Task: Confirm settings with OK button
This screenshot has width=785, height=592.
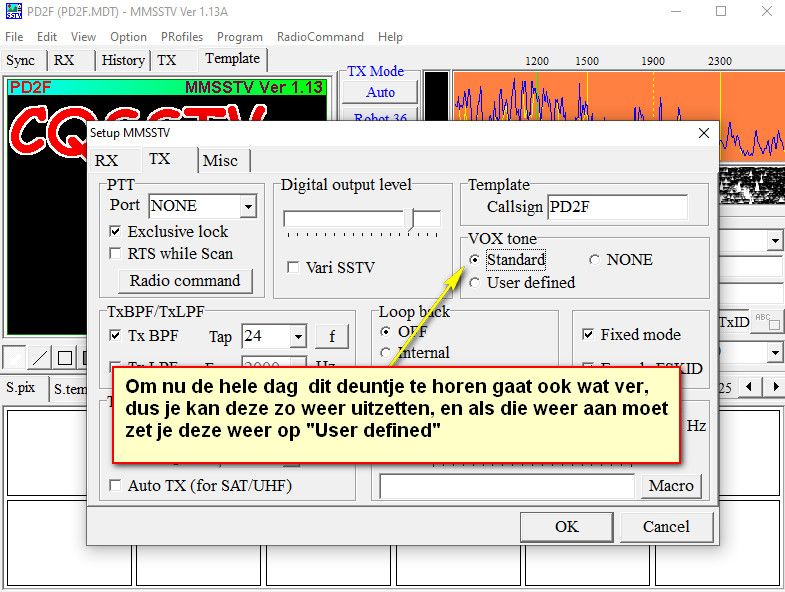Action: click(567, 527)
